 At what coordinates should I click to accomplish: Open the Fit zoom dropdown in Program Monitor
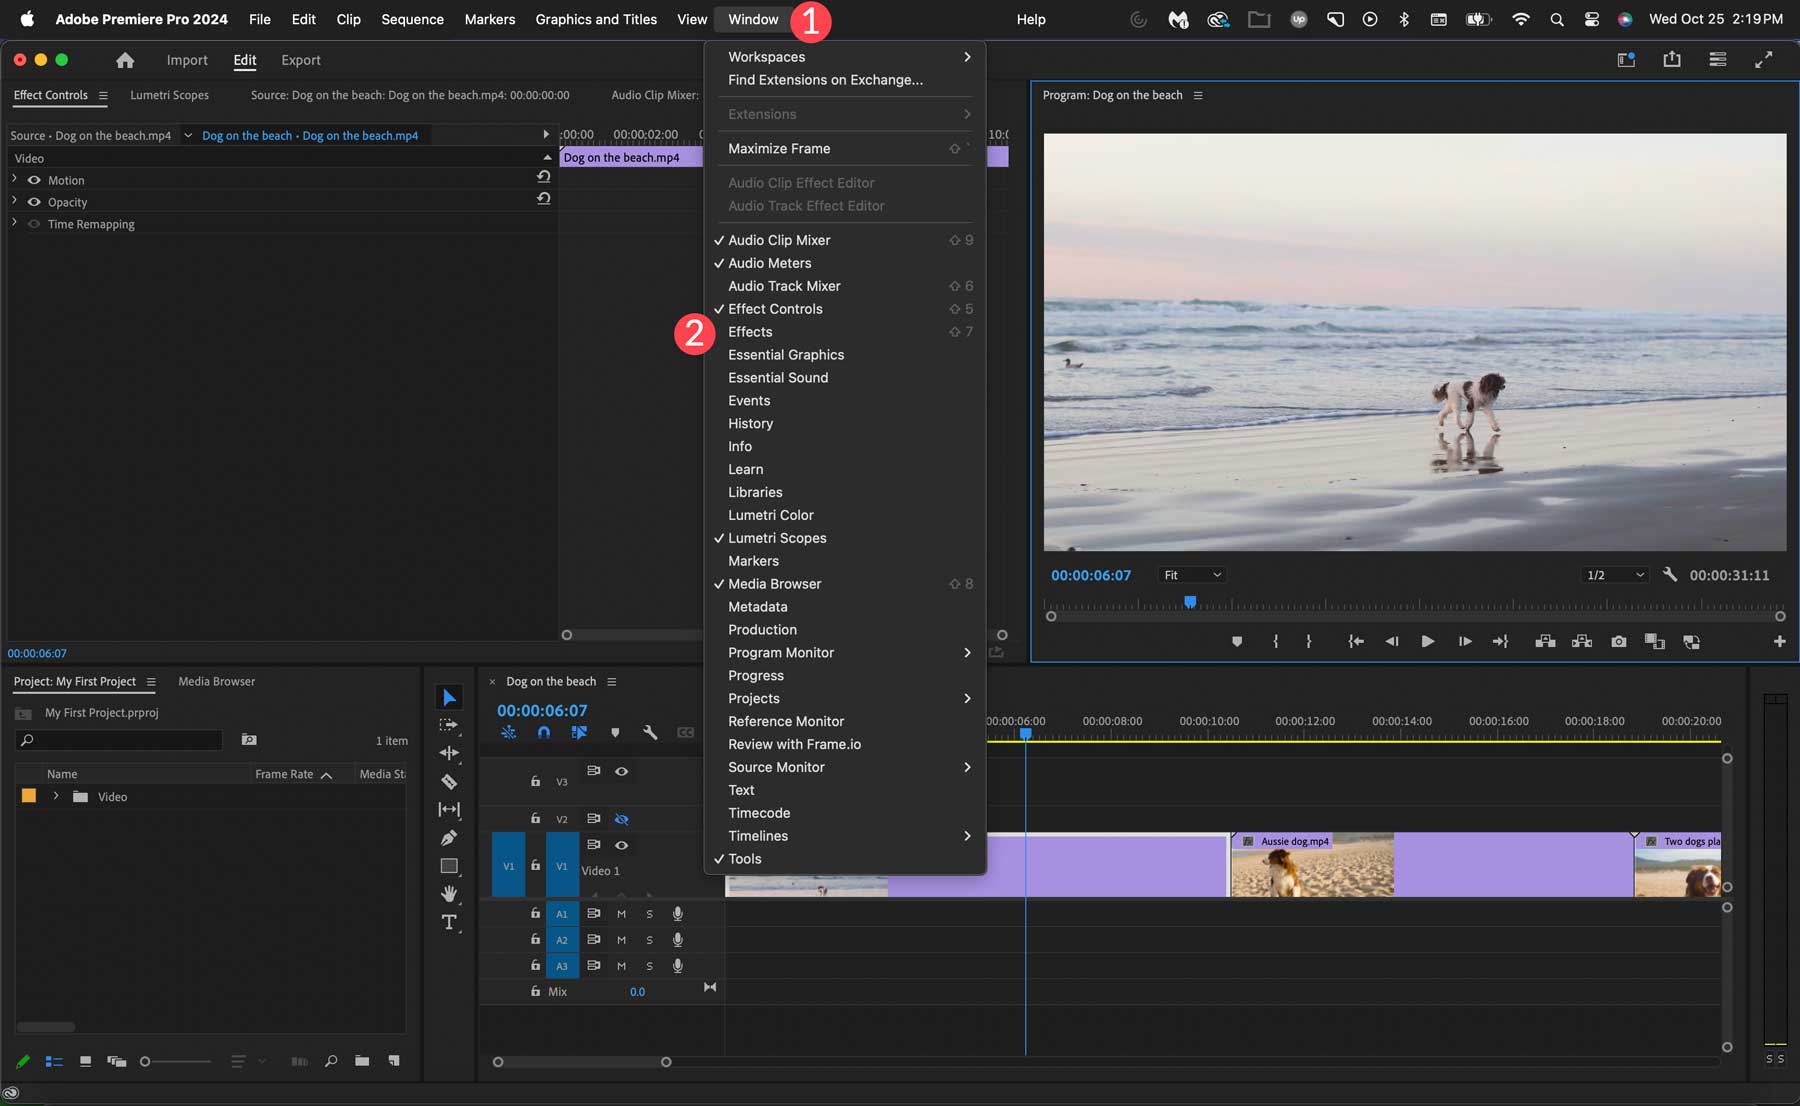[x=1191, y=574]
